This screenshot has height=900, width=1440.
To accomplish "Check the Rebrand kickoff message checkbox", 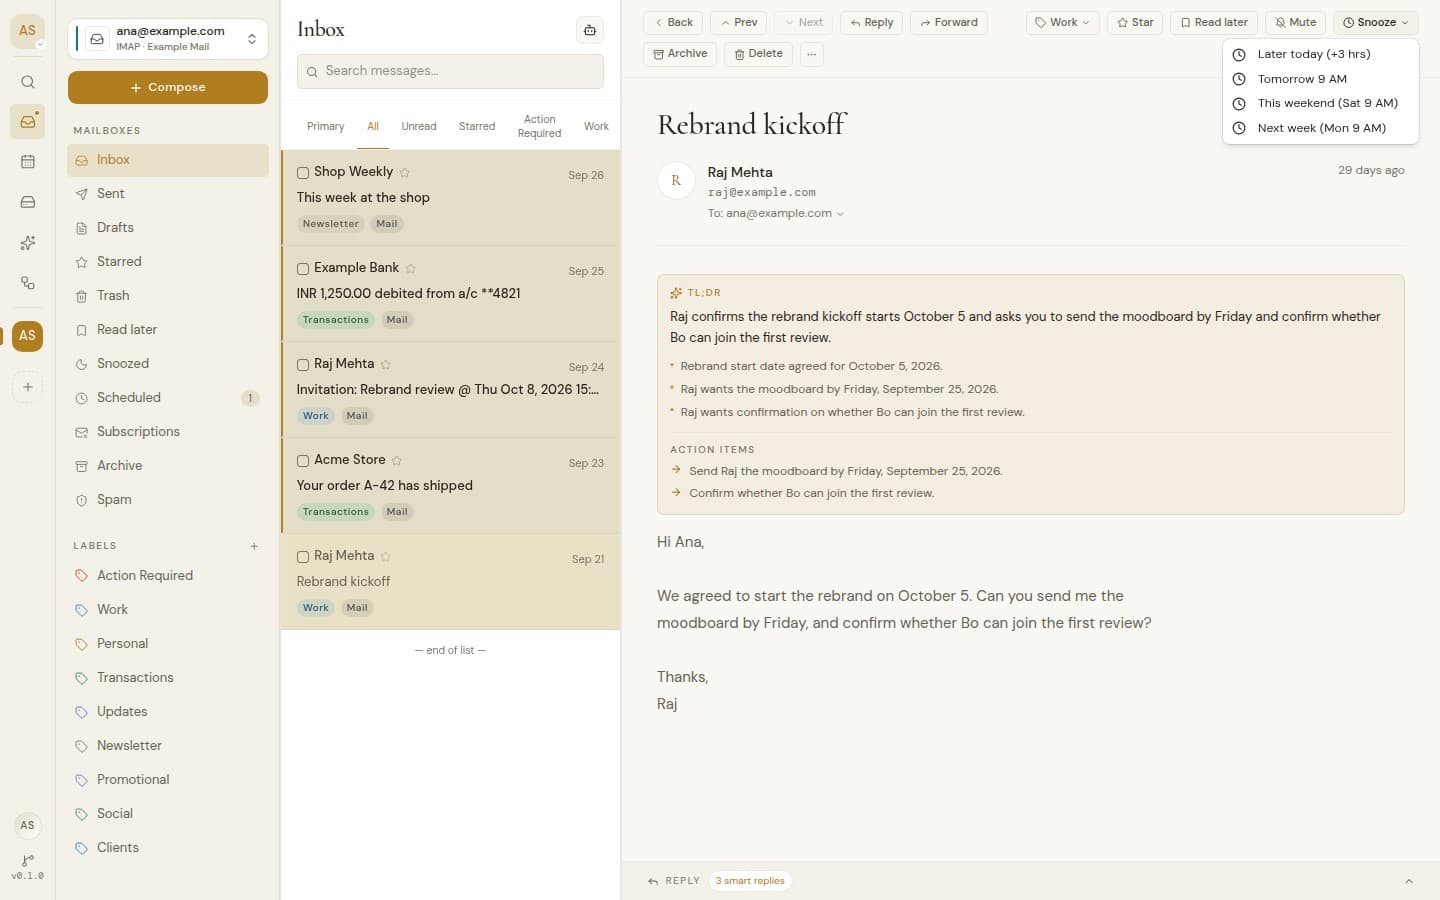I will pyautogui.click(x=303, y=557).
